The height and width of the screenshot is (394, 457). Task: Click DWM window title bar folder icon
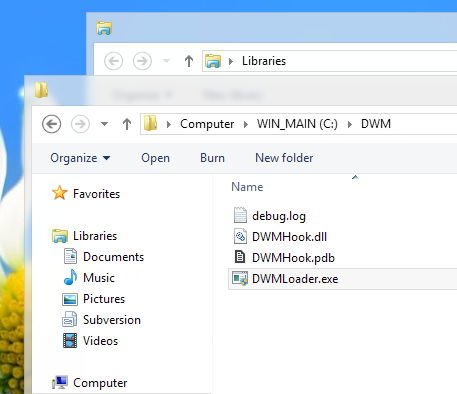(x=41, y=90)
